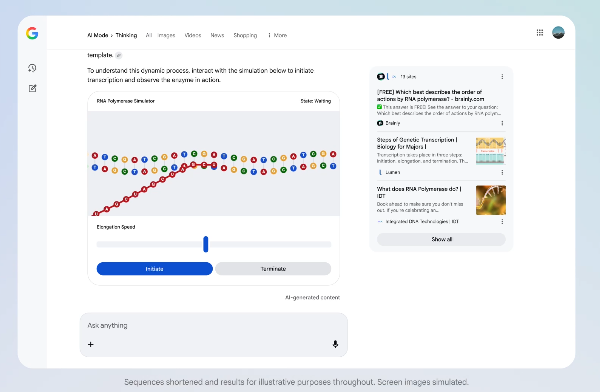Open options menu for the Lumen result
Screen dimensions: 600x392
click(502, 173)
